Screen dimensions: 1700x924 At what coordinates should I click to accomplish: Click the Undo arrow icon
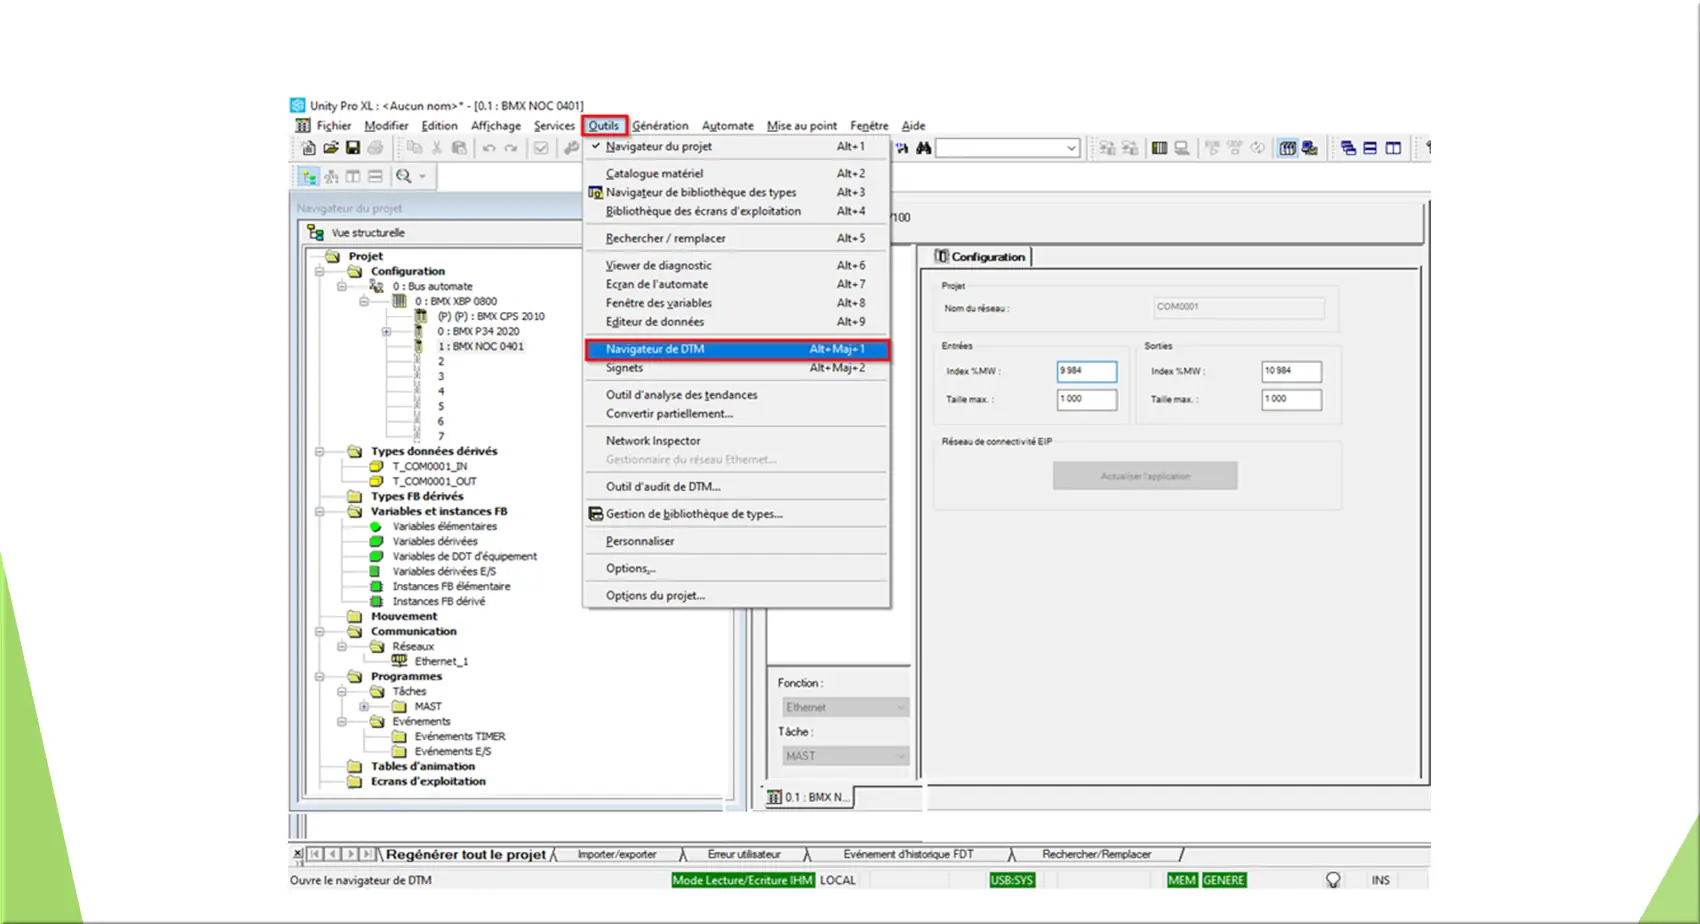[x=489, y=148]
